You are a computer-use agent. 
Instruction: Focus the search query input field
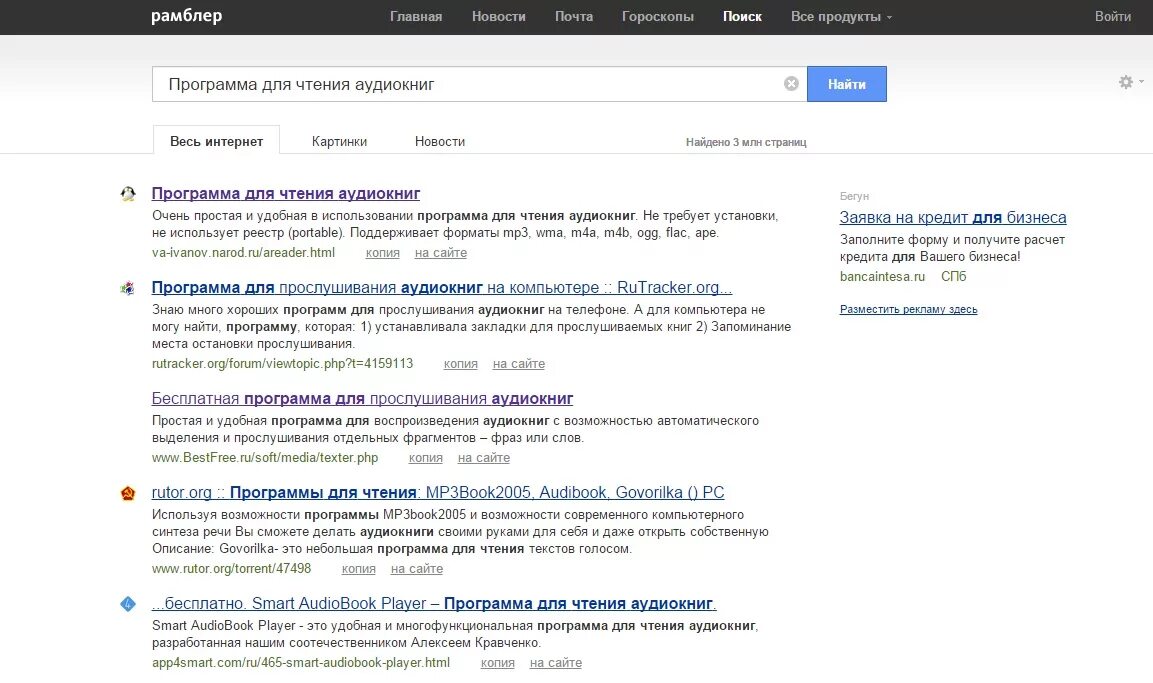tap(470, 84)
